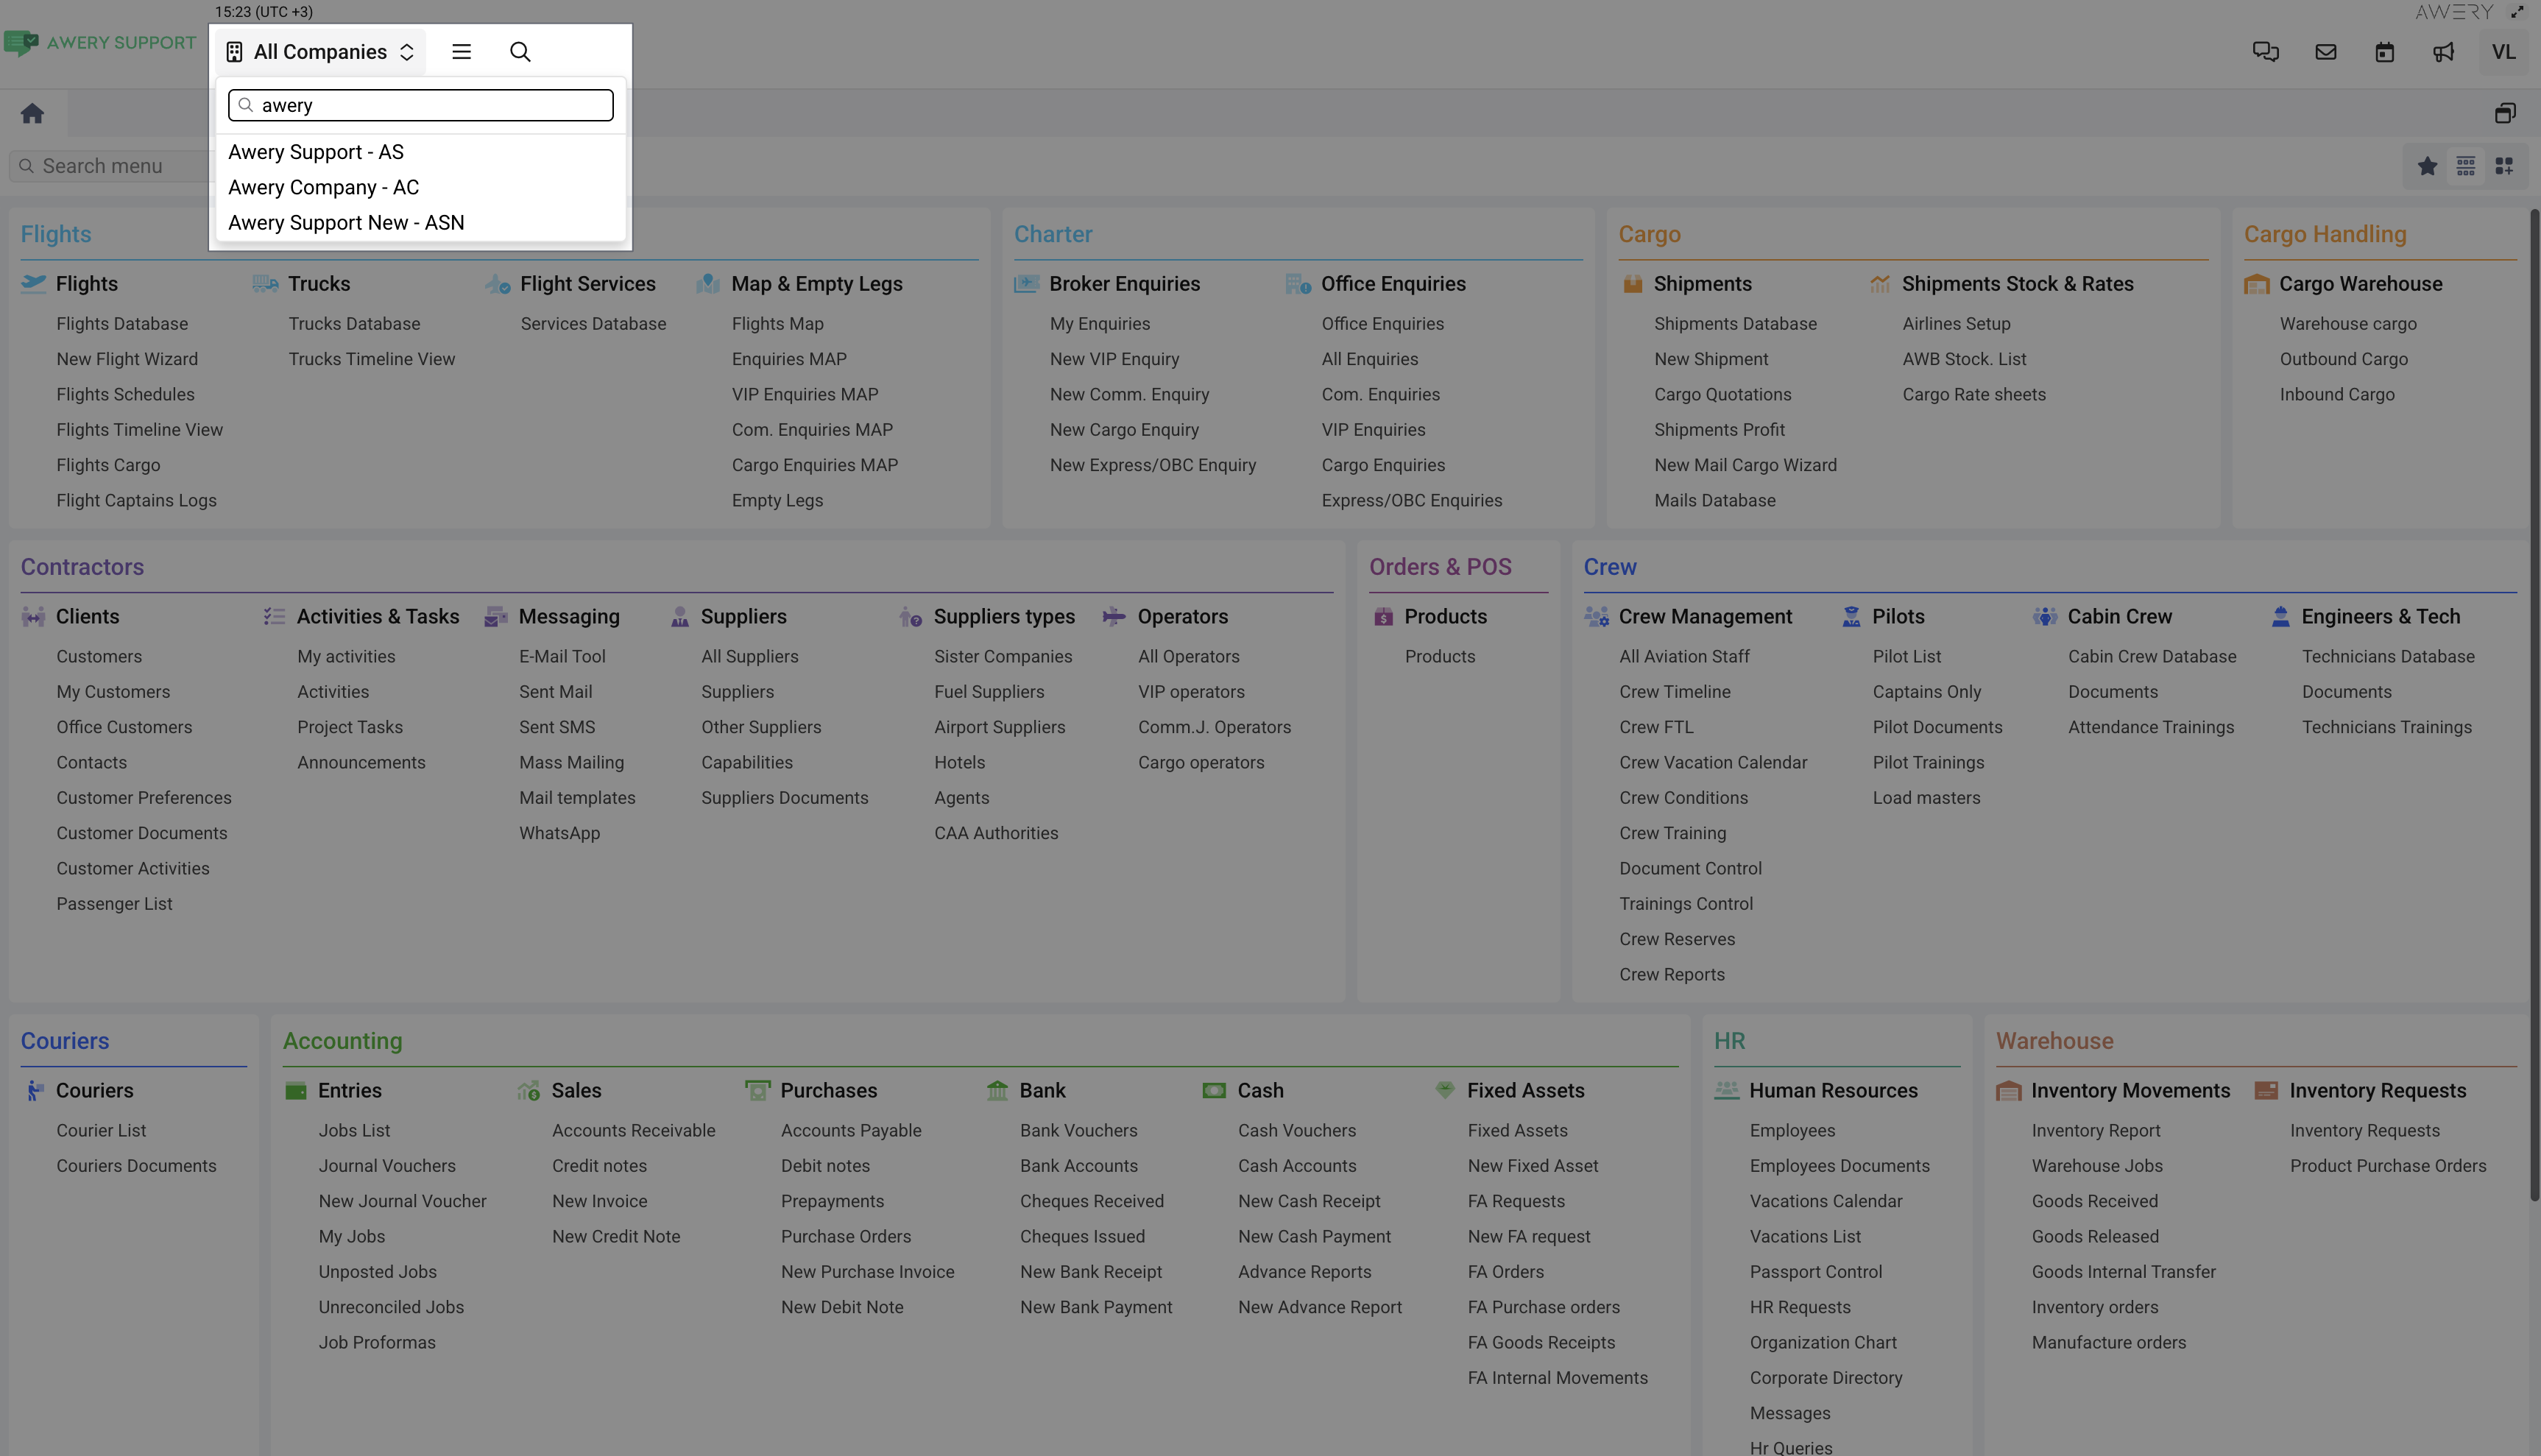2541x1456 pixels.
Task: Switch to tile blocks menu view
Action: click(x=2504, y=166)
